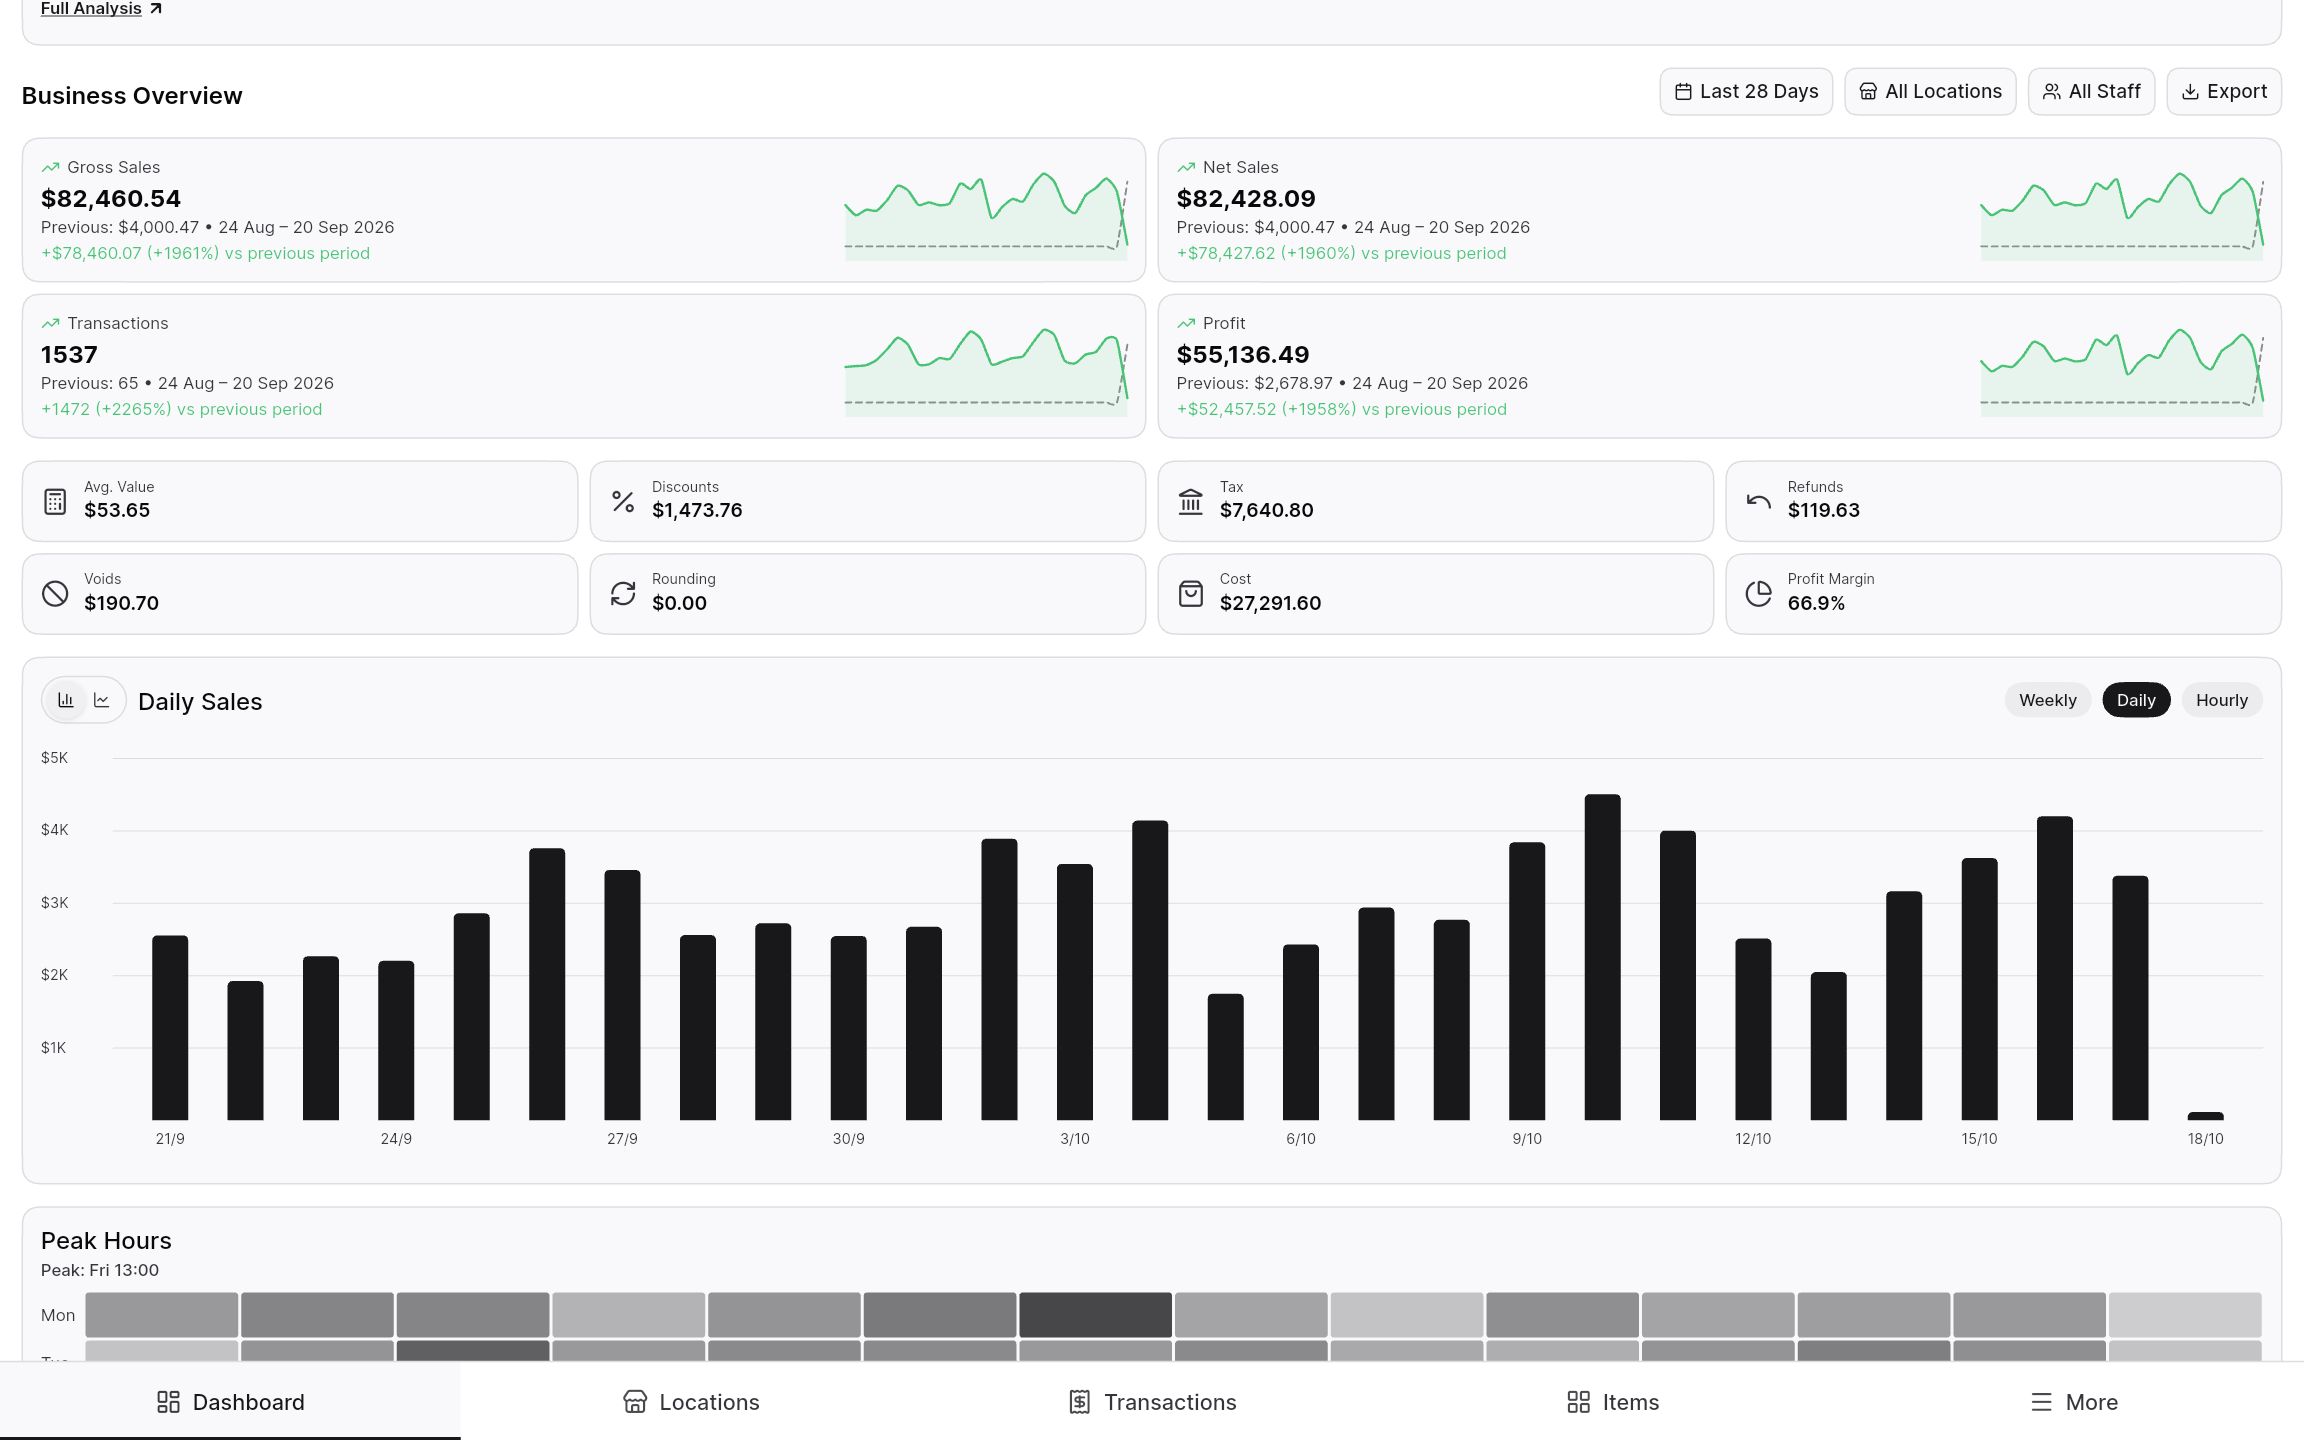The width and height of the screenshot is (2304, 1440).
Task: Click the Voids ban circle icon
Action: pos(56,593)
